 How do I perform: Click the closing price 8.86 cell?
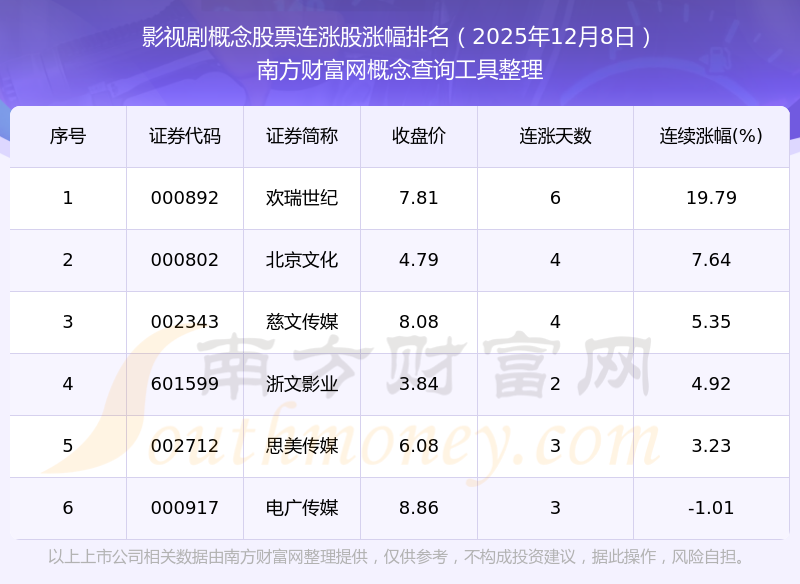[419, 508]
